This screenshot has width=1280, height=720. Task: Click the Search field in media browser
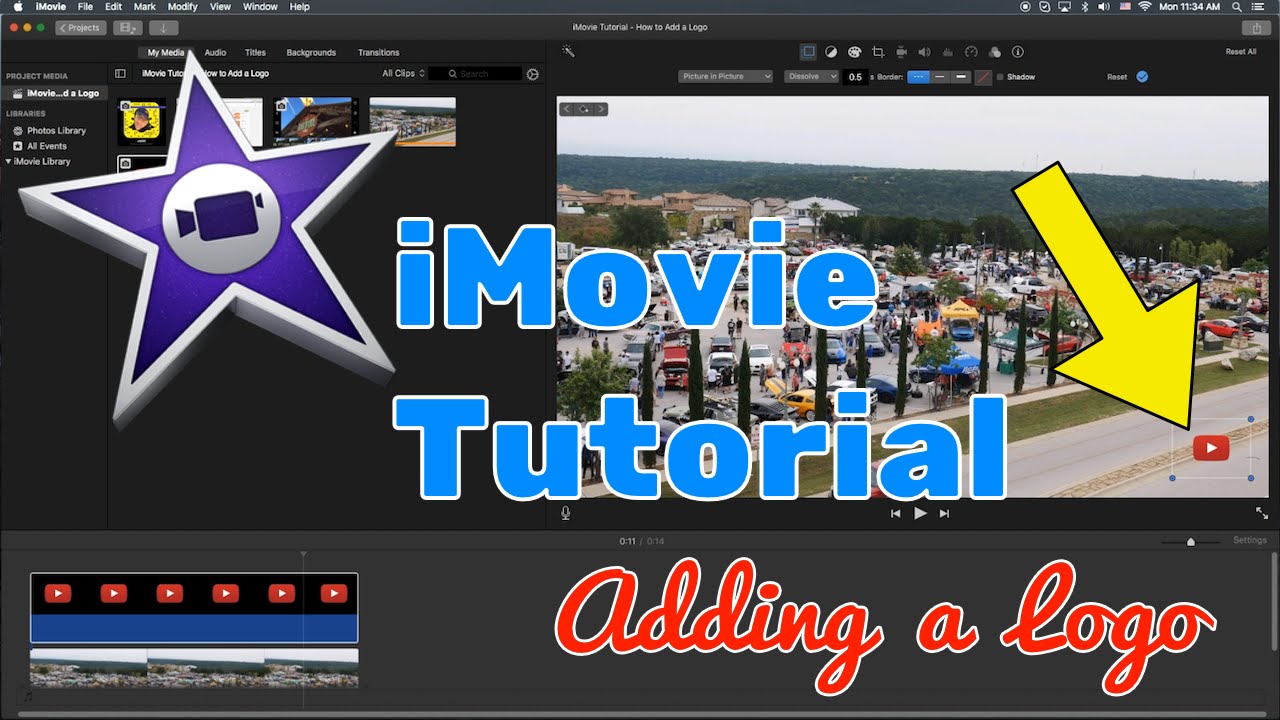click(476, 74)
